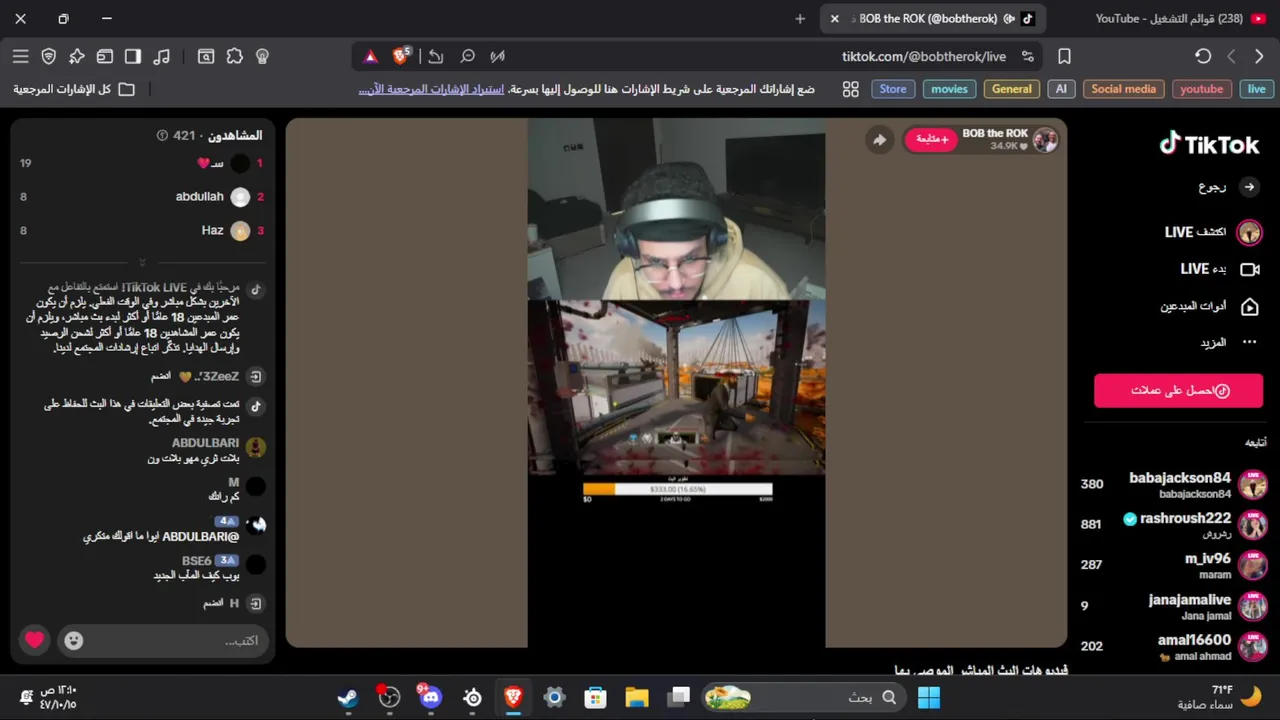Open the المزيد (More) sidebar item

1230,342
